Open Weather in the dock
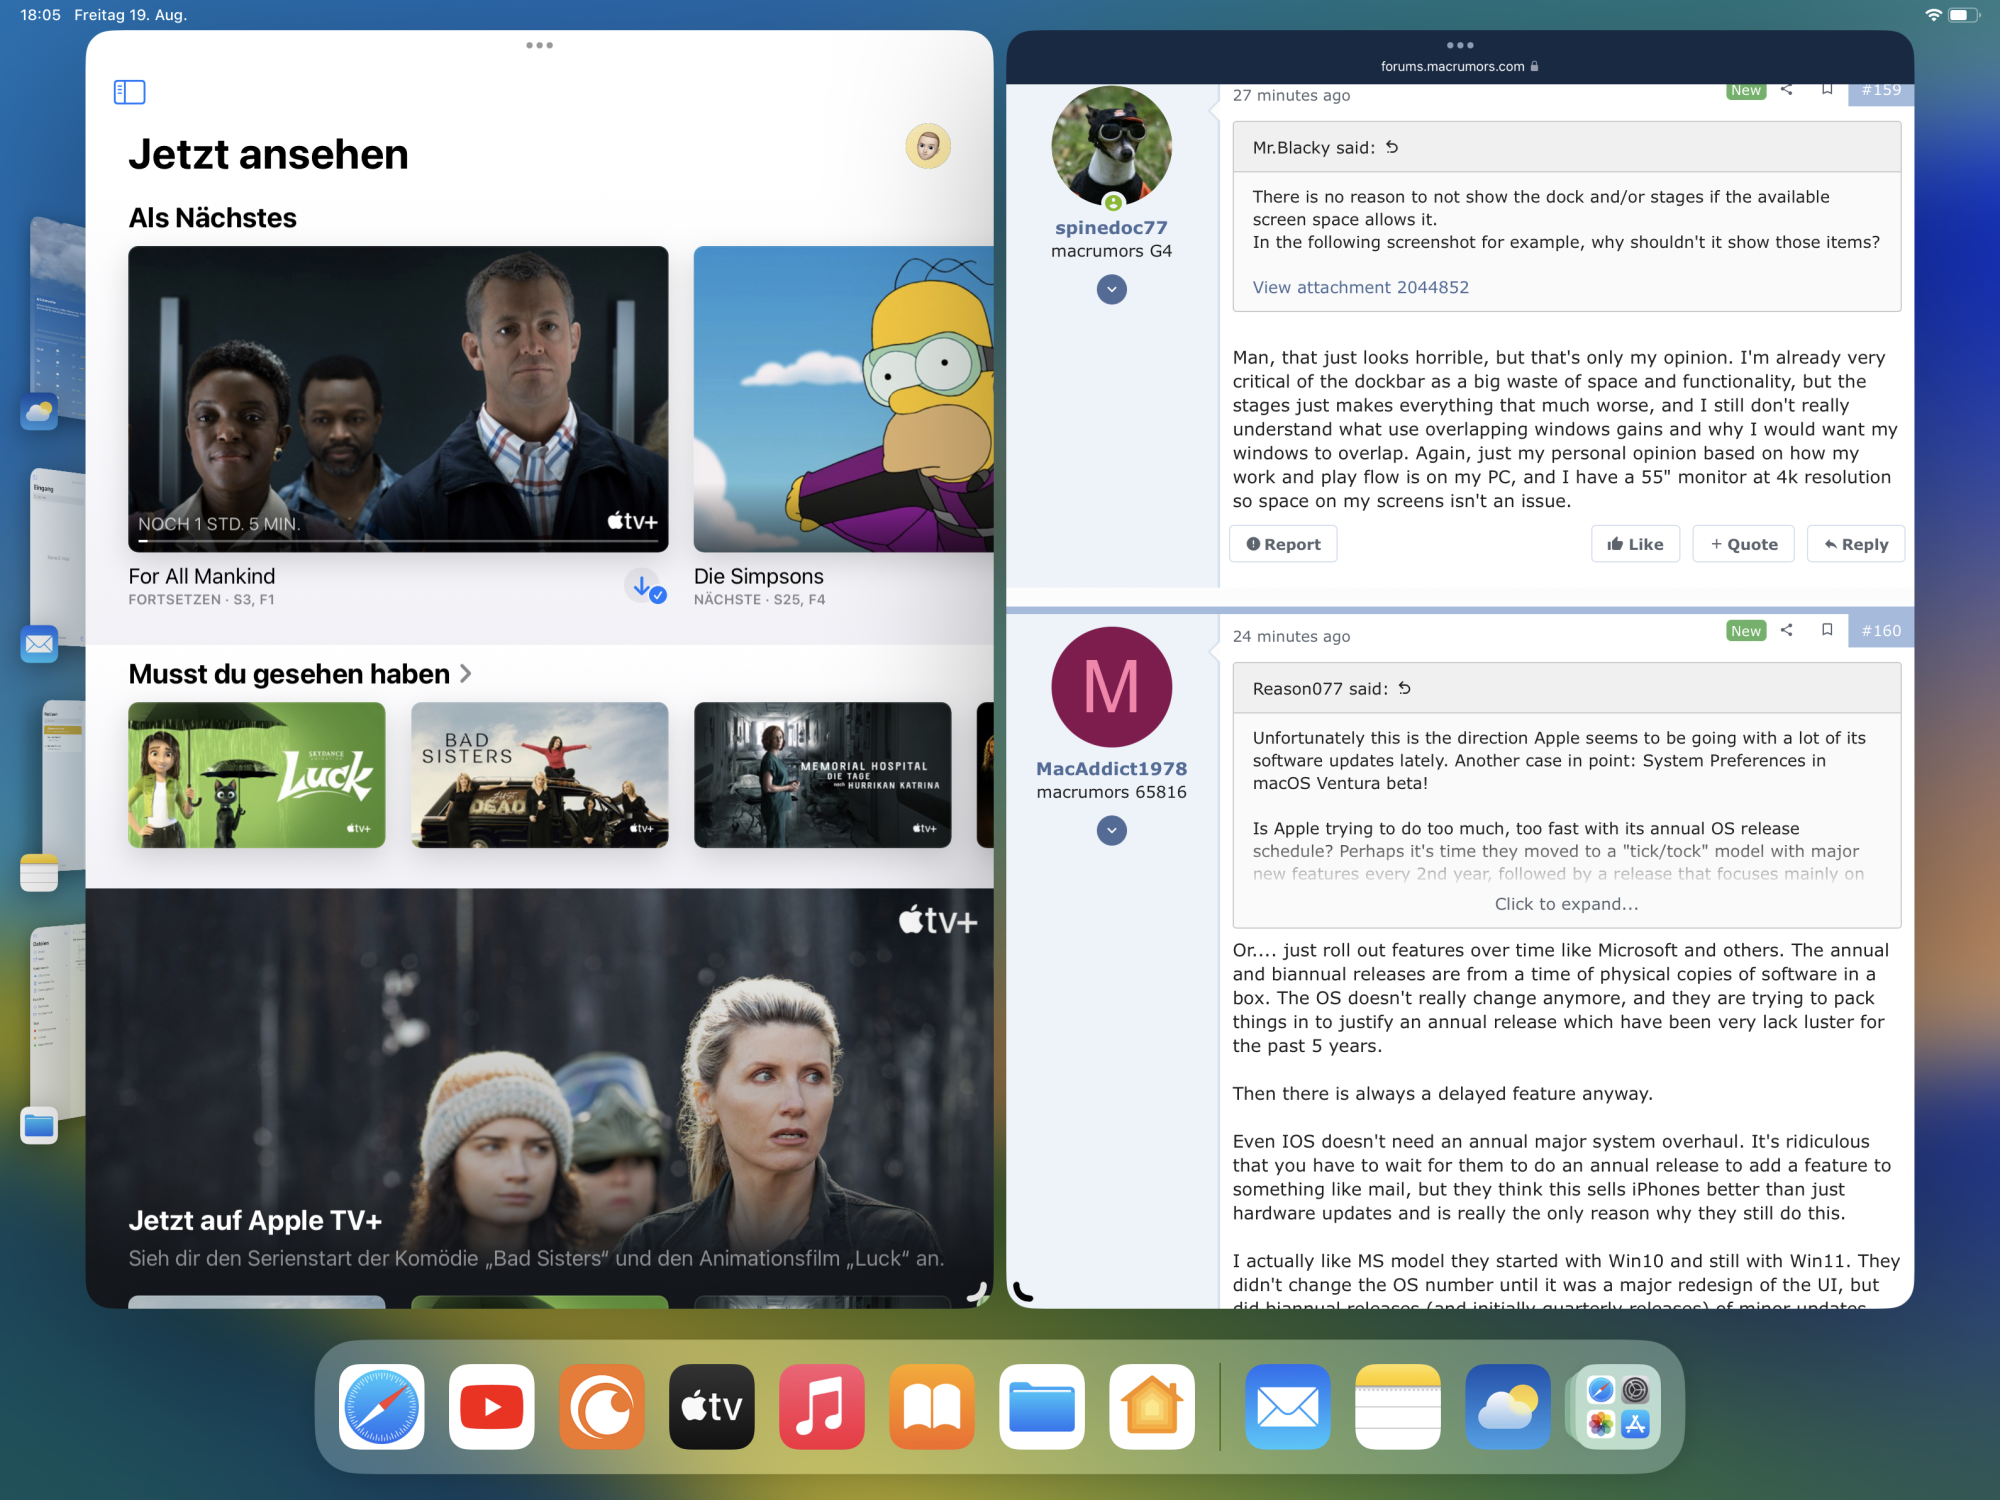 (x=1508, y=1406)
